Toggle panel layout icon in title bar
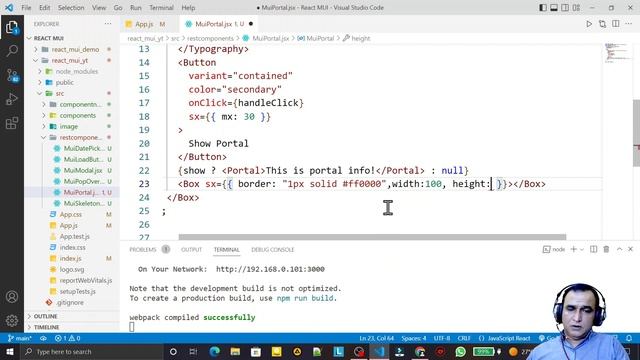 554,8
